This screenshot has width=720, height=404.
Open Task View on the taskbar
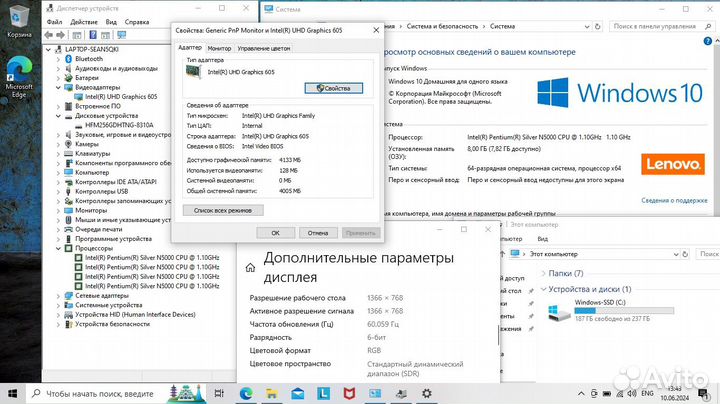(219, 393)
